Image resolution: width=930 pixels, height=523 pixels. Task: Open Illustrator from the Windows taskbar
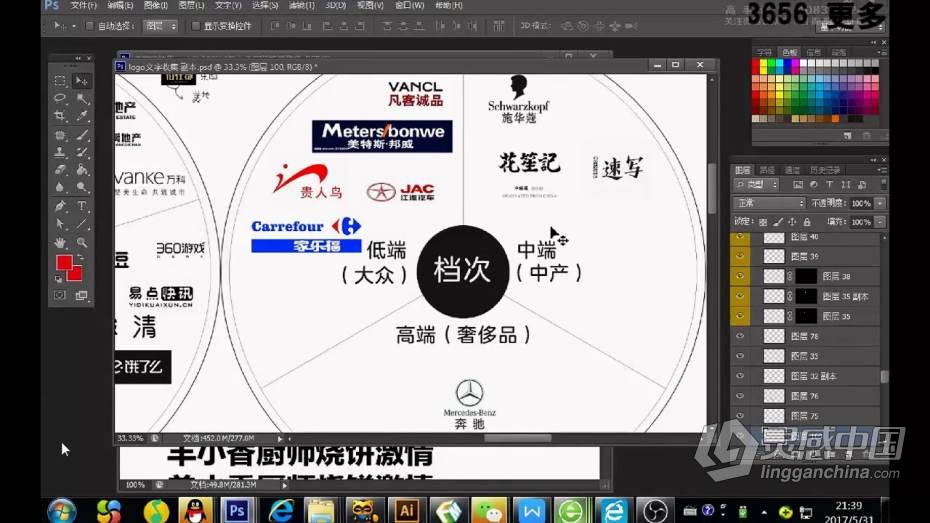point(406,511)
